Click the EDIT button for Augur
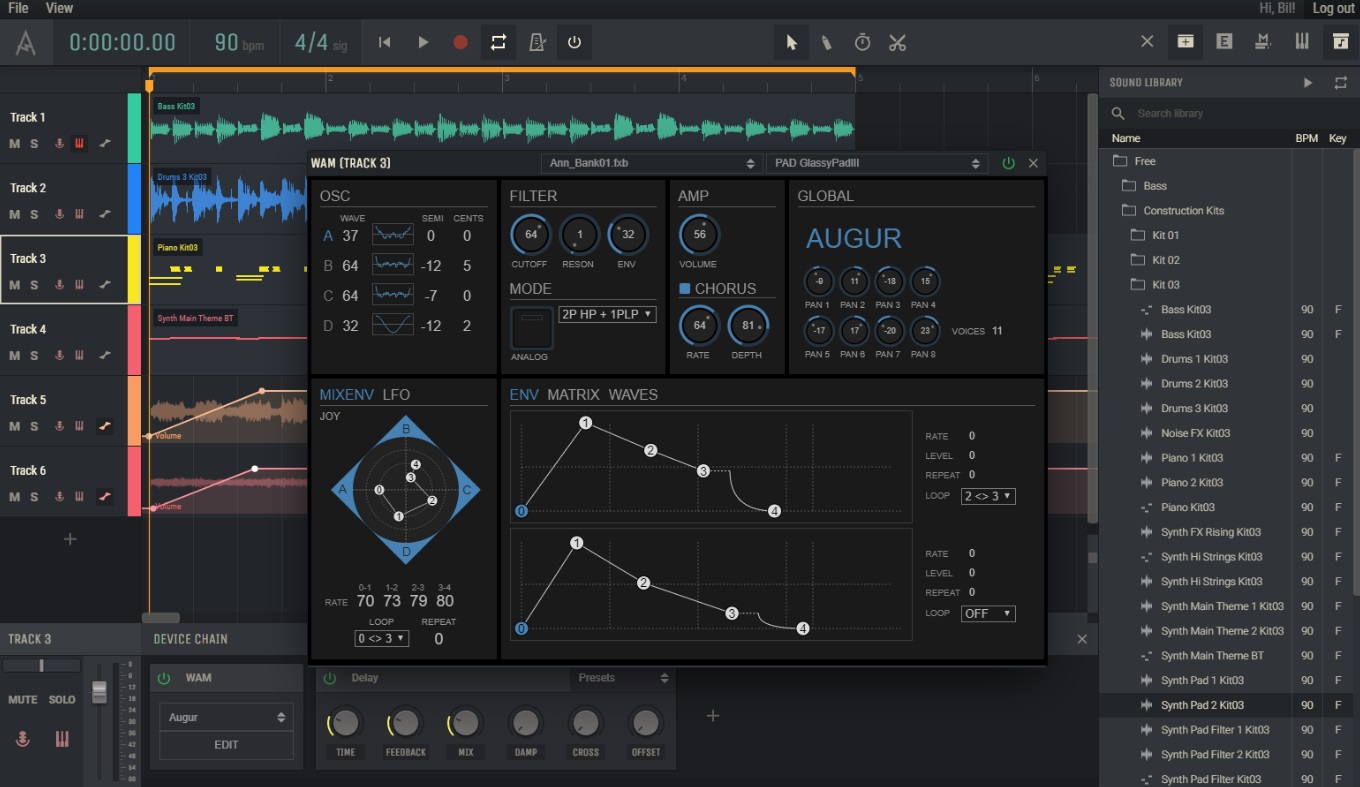This screenshot has height=787, width=1360. tap(226, 745)
